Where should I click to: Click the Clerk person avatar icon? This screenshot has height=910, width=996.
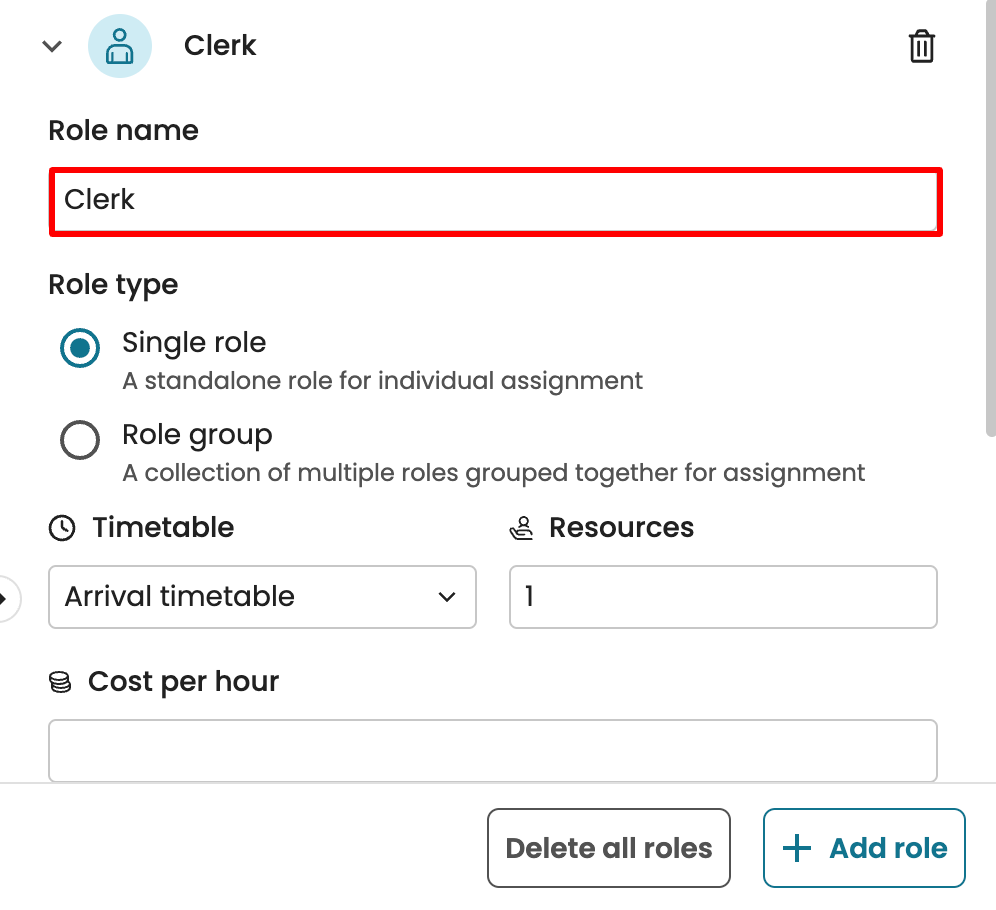(x=120, y=46)
